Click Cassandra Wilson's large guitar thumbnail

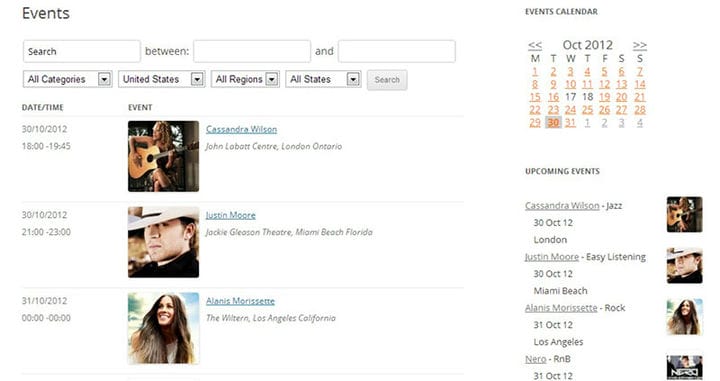pos(163,156)
